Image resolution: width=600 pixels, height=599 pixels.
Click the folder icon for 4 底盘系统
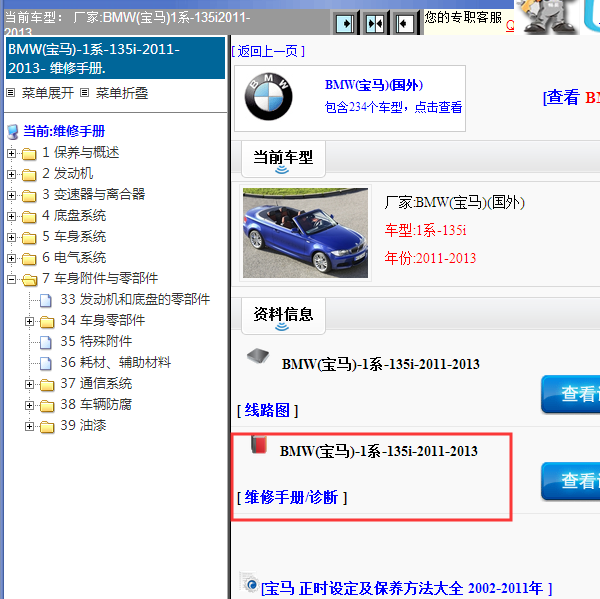29,217
